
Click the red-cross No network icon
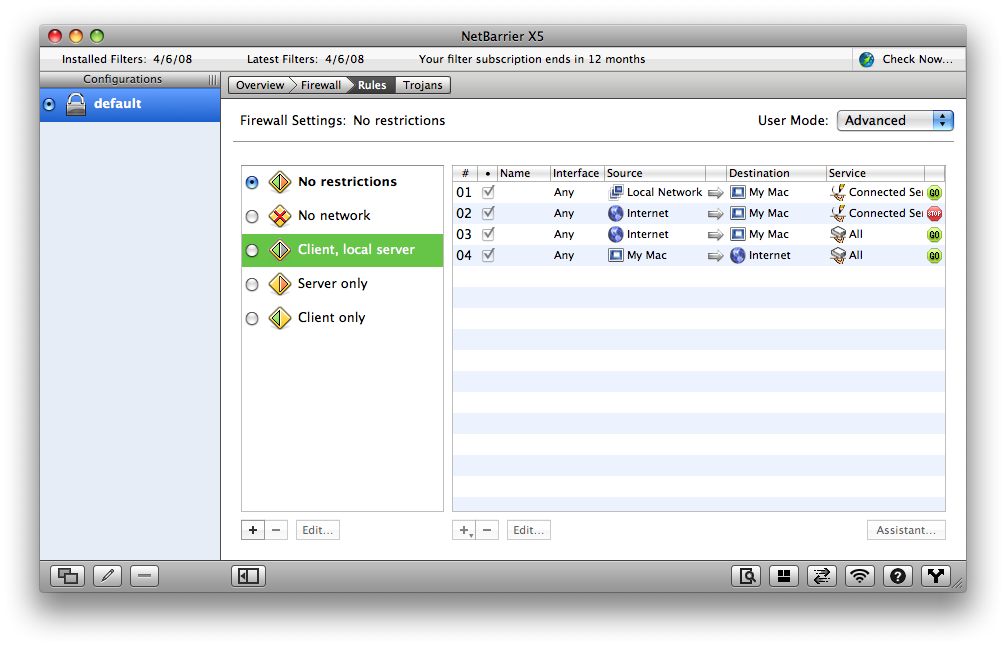(x=280, y=216)
